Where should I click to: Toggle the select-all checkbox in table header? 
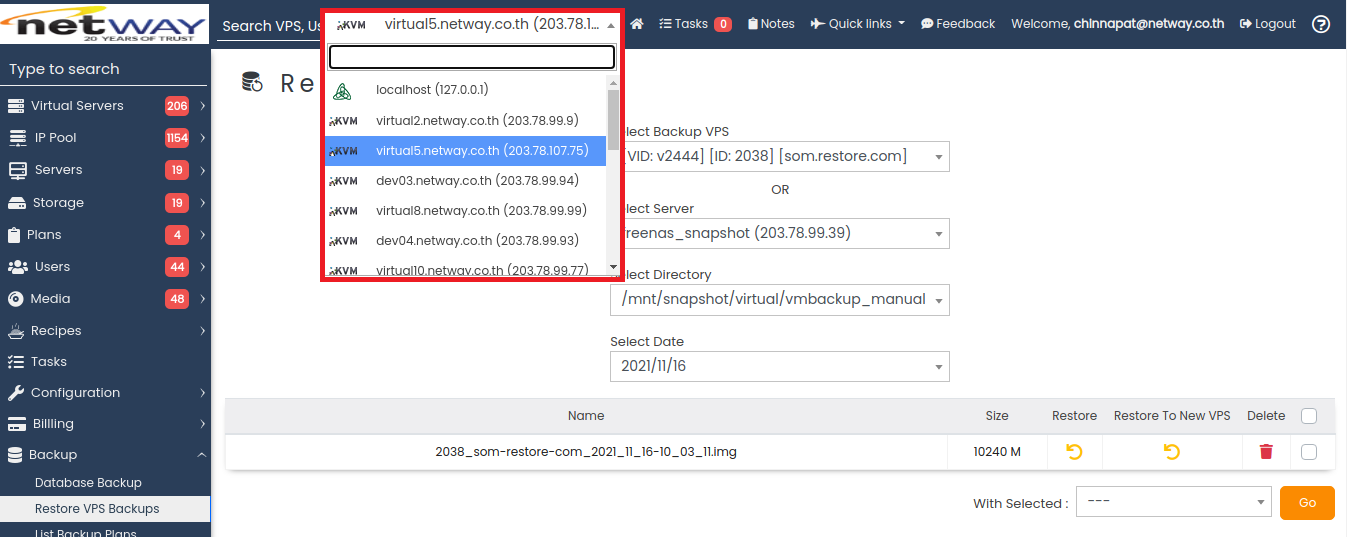click(x=1309, y=416)
